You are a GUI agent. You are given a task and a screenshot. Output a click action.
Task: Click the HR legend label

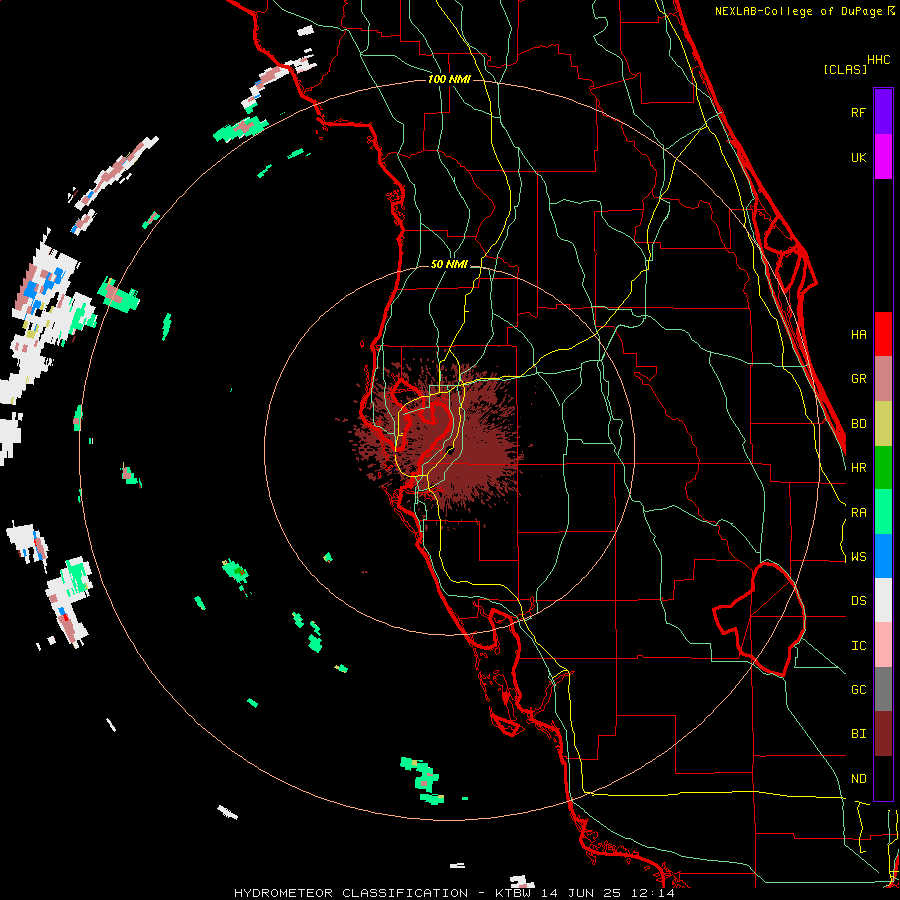858,468
